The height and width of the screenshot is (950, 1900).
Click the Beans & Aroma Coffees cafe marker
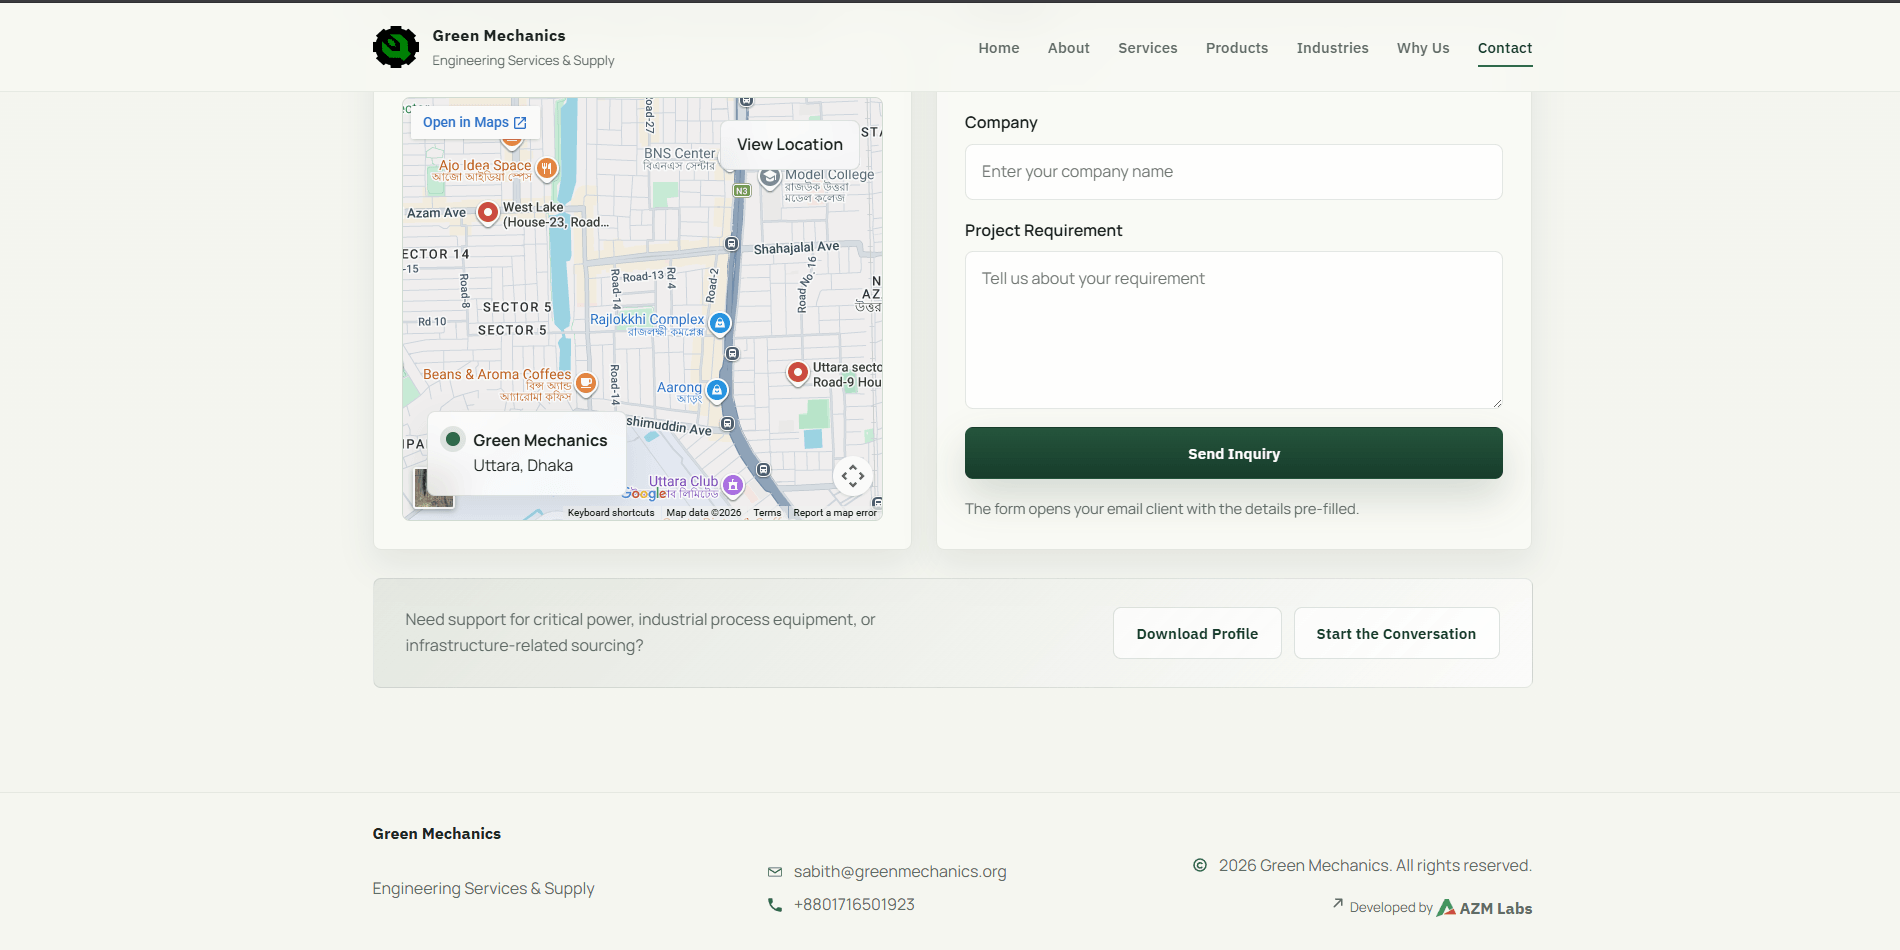point(586,382)
